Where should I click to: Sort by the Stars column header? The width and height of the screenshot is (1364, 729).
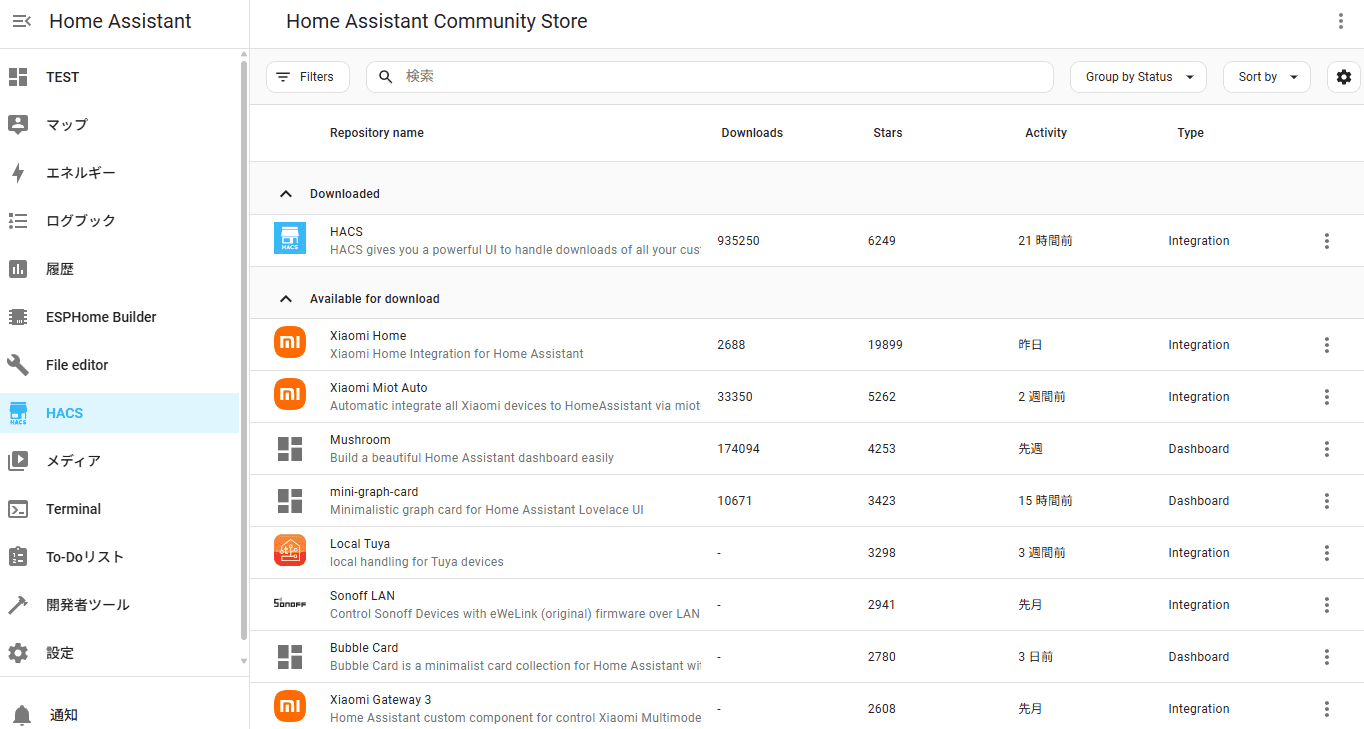click(x=888, y=133)
